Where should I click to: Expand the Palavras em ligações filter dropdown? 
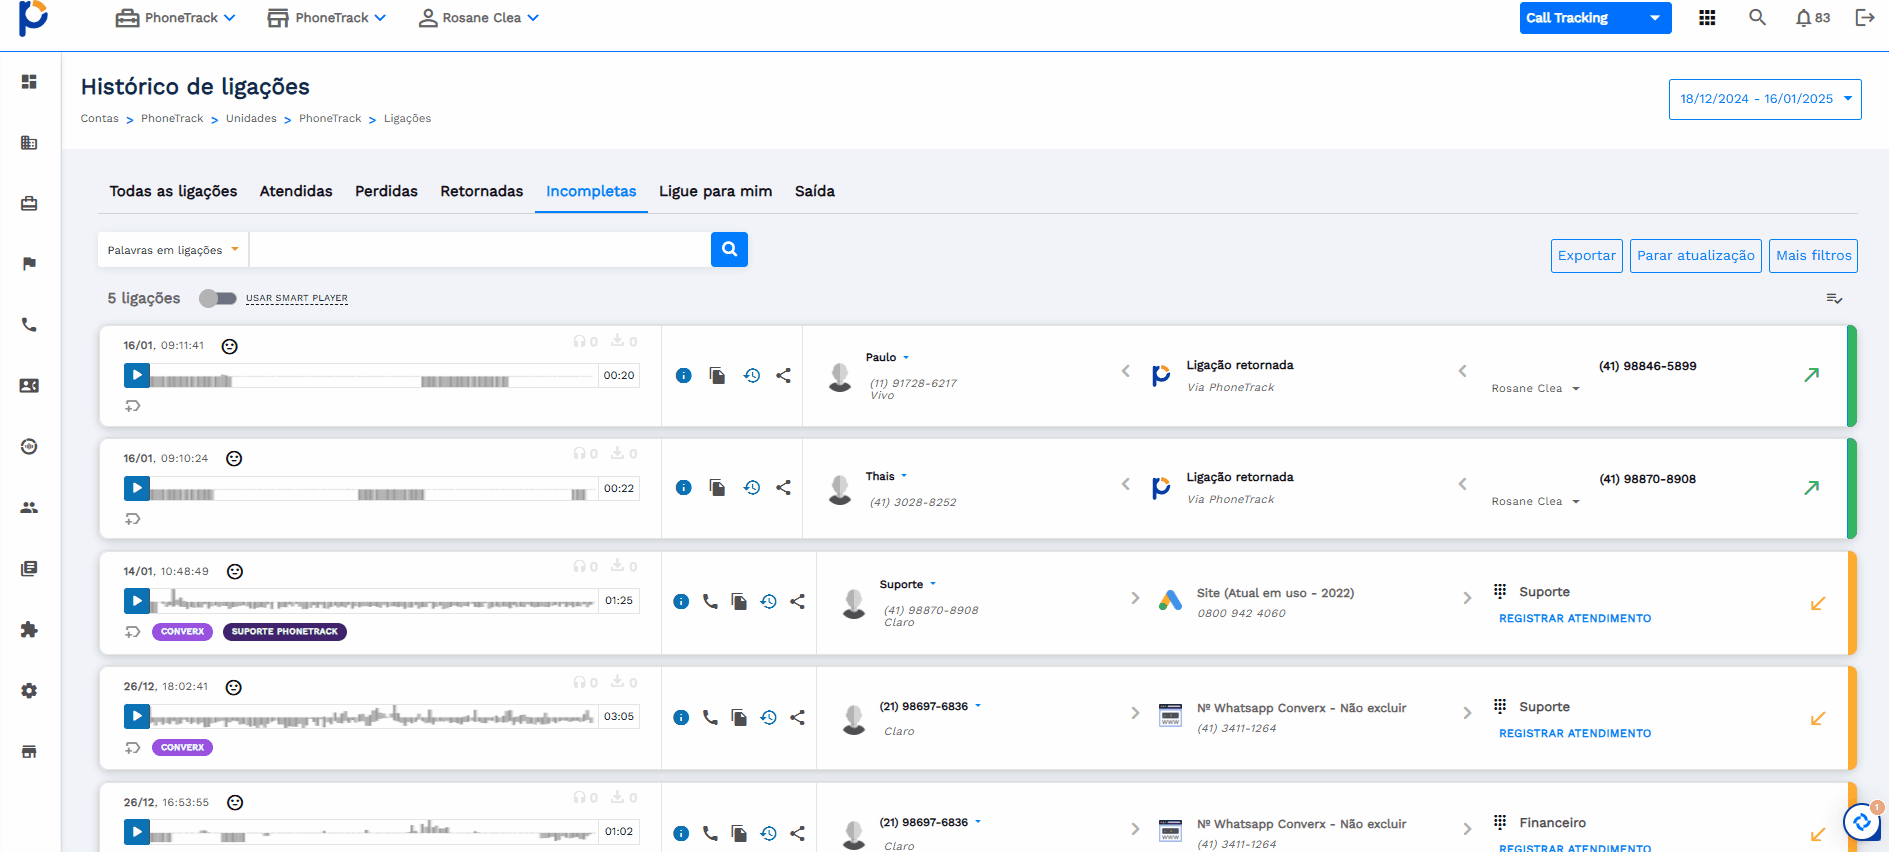click(173, 250)
